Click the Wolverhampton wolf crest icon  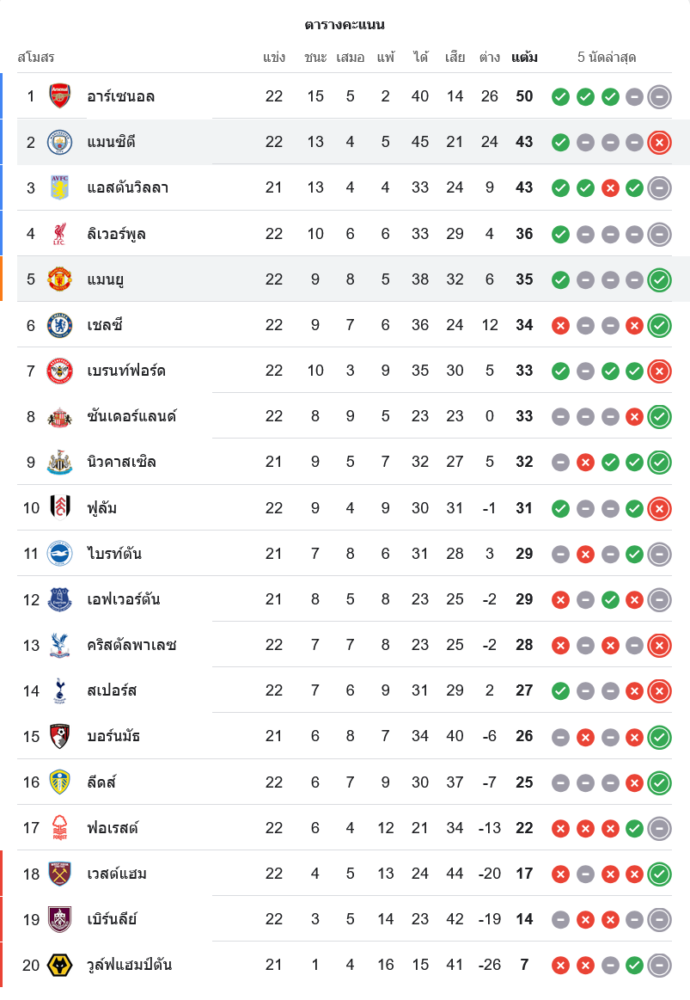60,965
